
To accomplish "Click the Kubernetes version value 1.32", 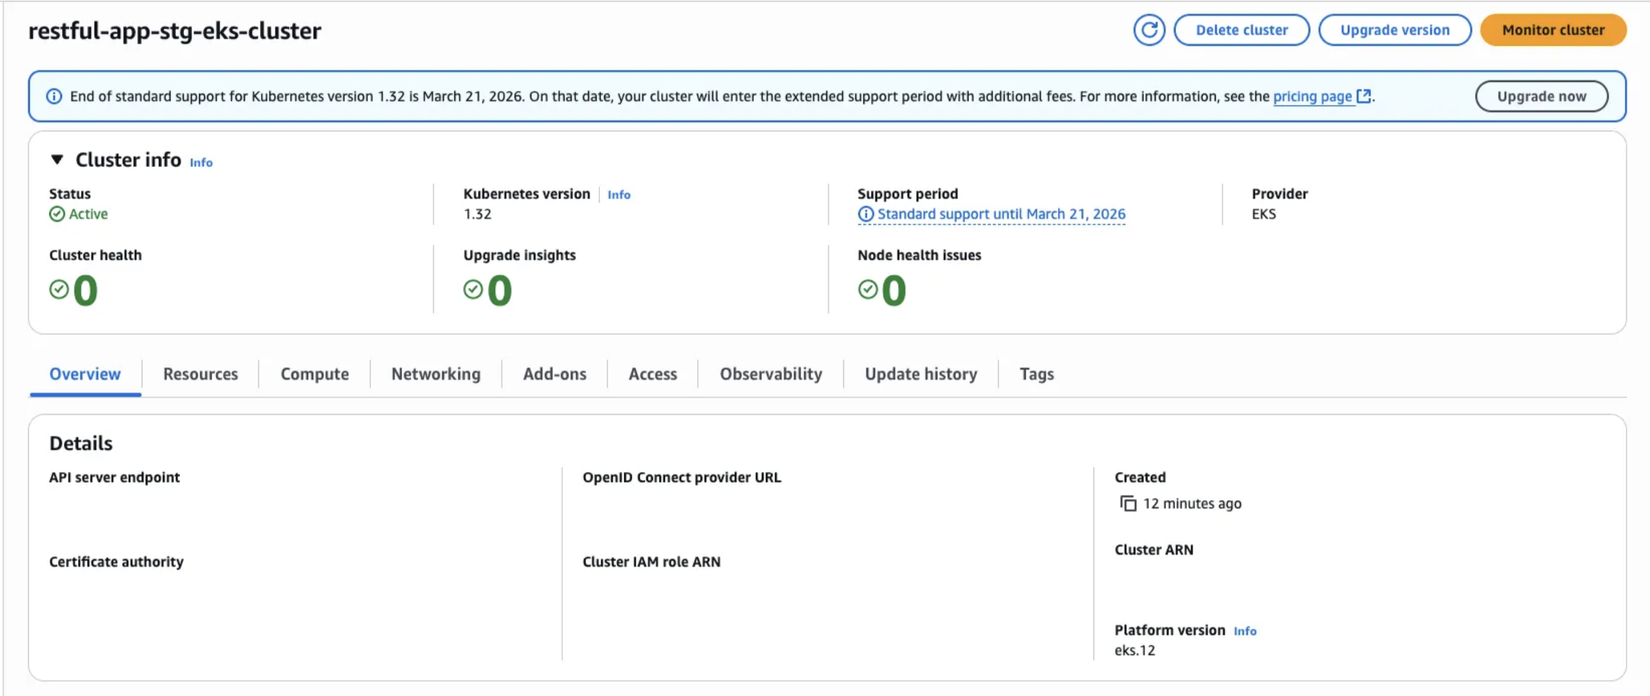I will pos(477,214).
